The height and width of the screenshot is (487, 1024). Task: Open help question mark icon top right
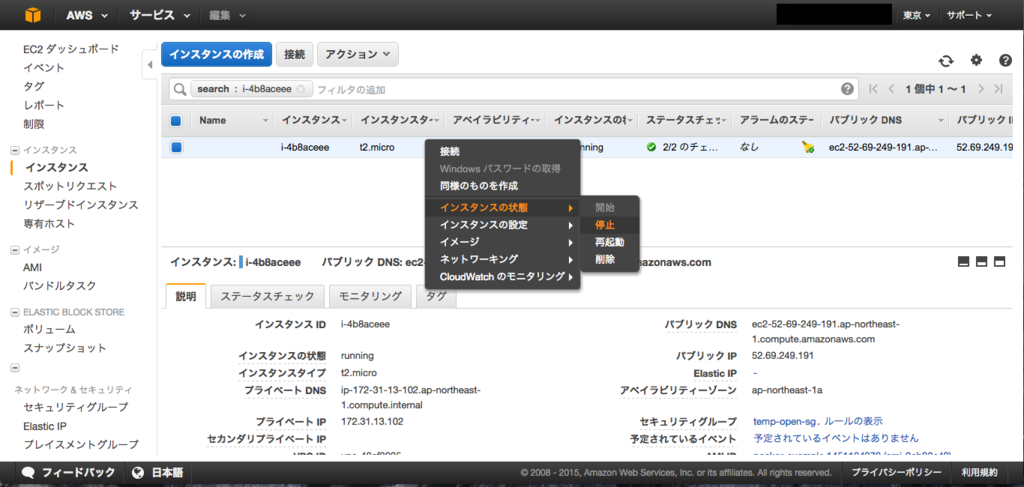[1006, 60]
